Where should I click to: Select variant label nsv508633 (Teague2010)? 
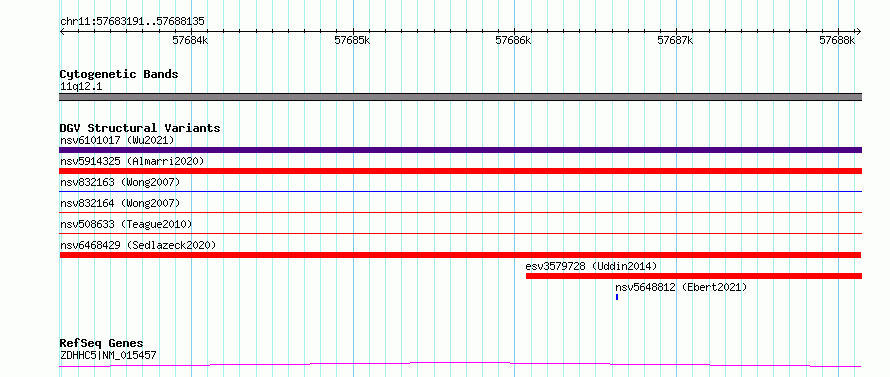[x=126, y=224]
